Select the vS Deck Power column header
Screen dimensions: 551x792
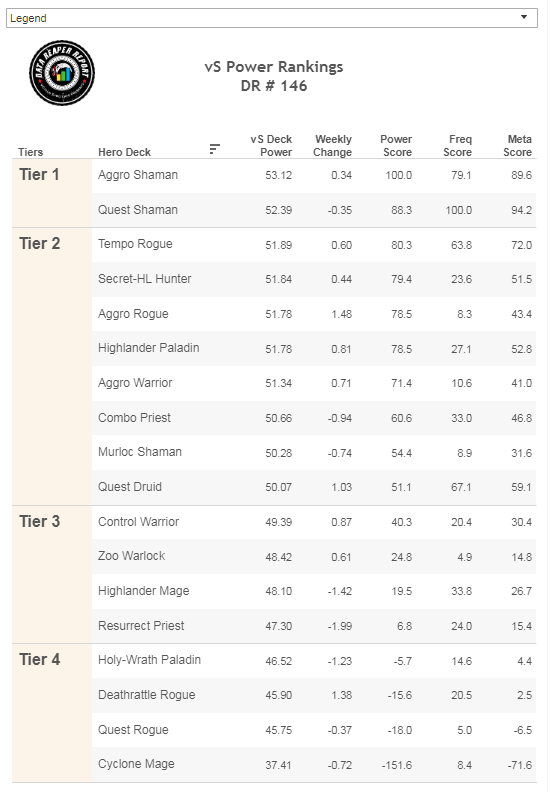pos(271,145)
